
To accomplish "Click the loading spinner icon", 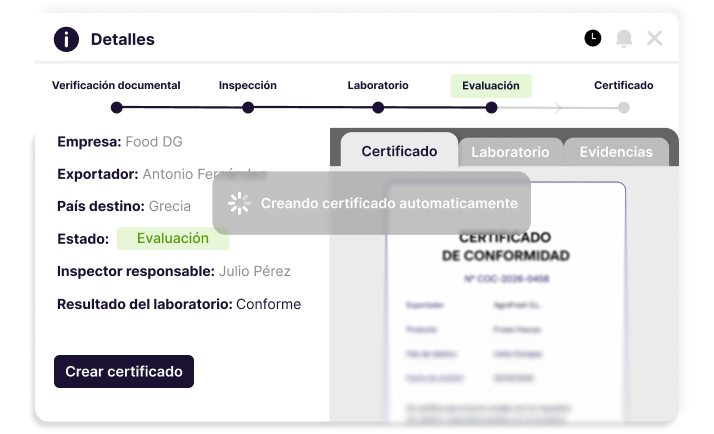I will 239,203.
